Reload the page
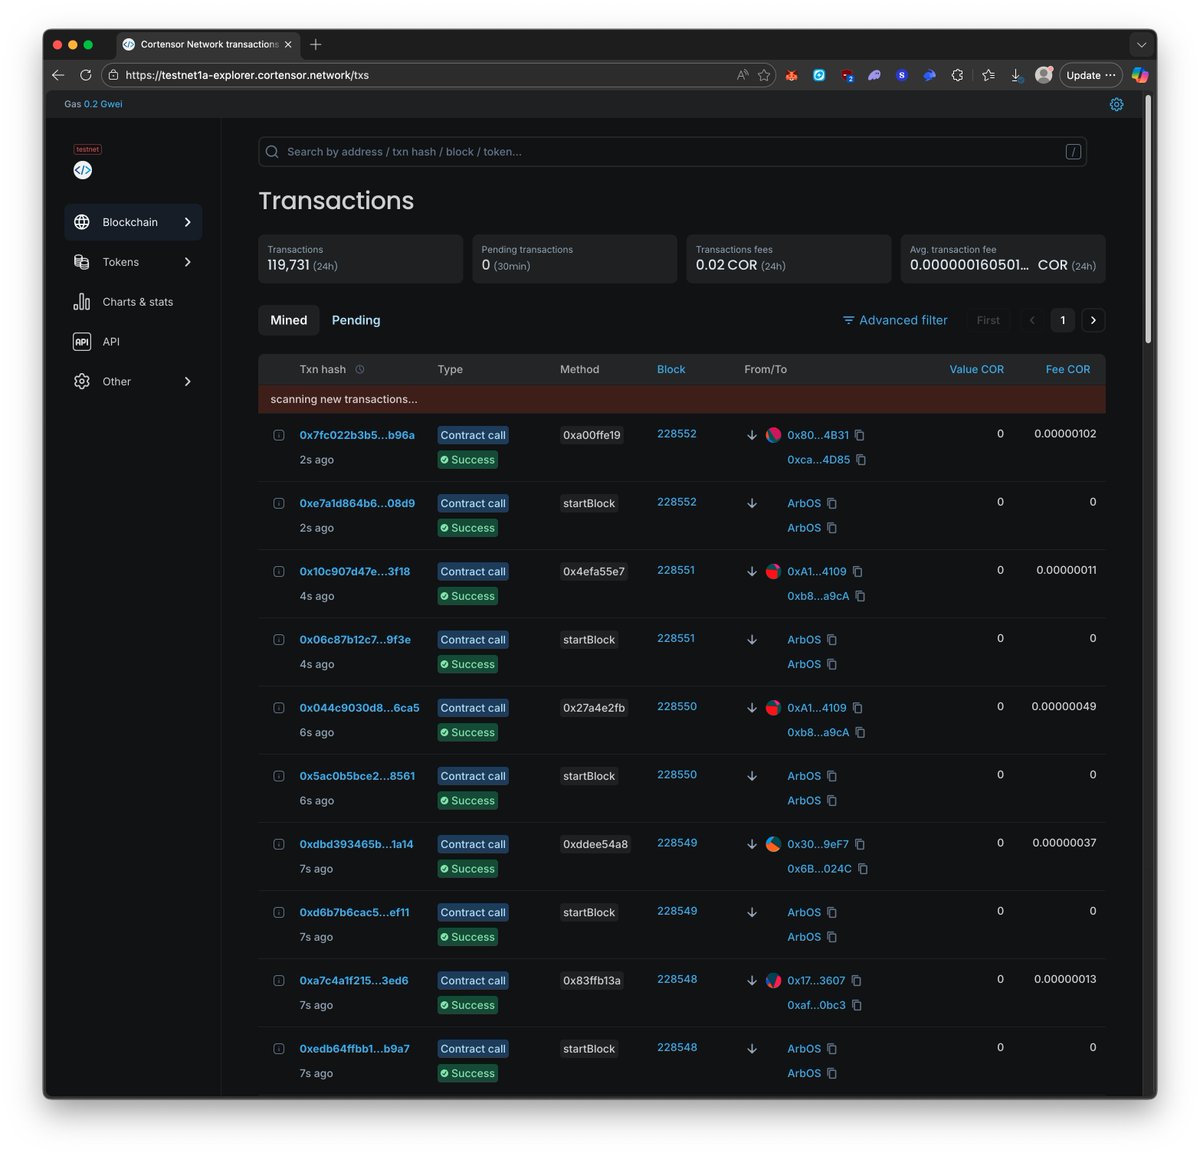Viewport: 1200px width, 1156px height. (86, 75)
